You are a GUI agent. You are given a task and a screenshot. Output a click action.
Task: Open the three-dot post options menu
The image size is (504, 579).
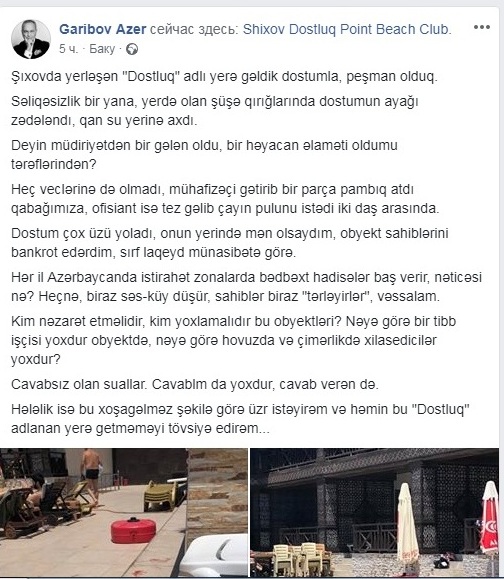click(x=482, y=27)
